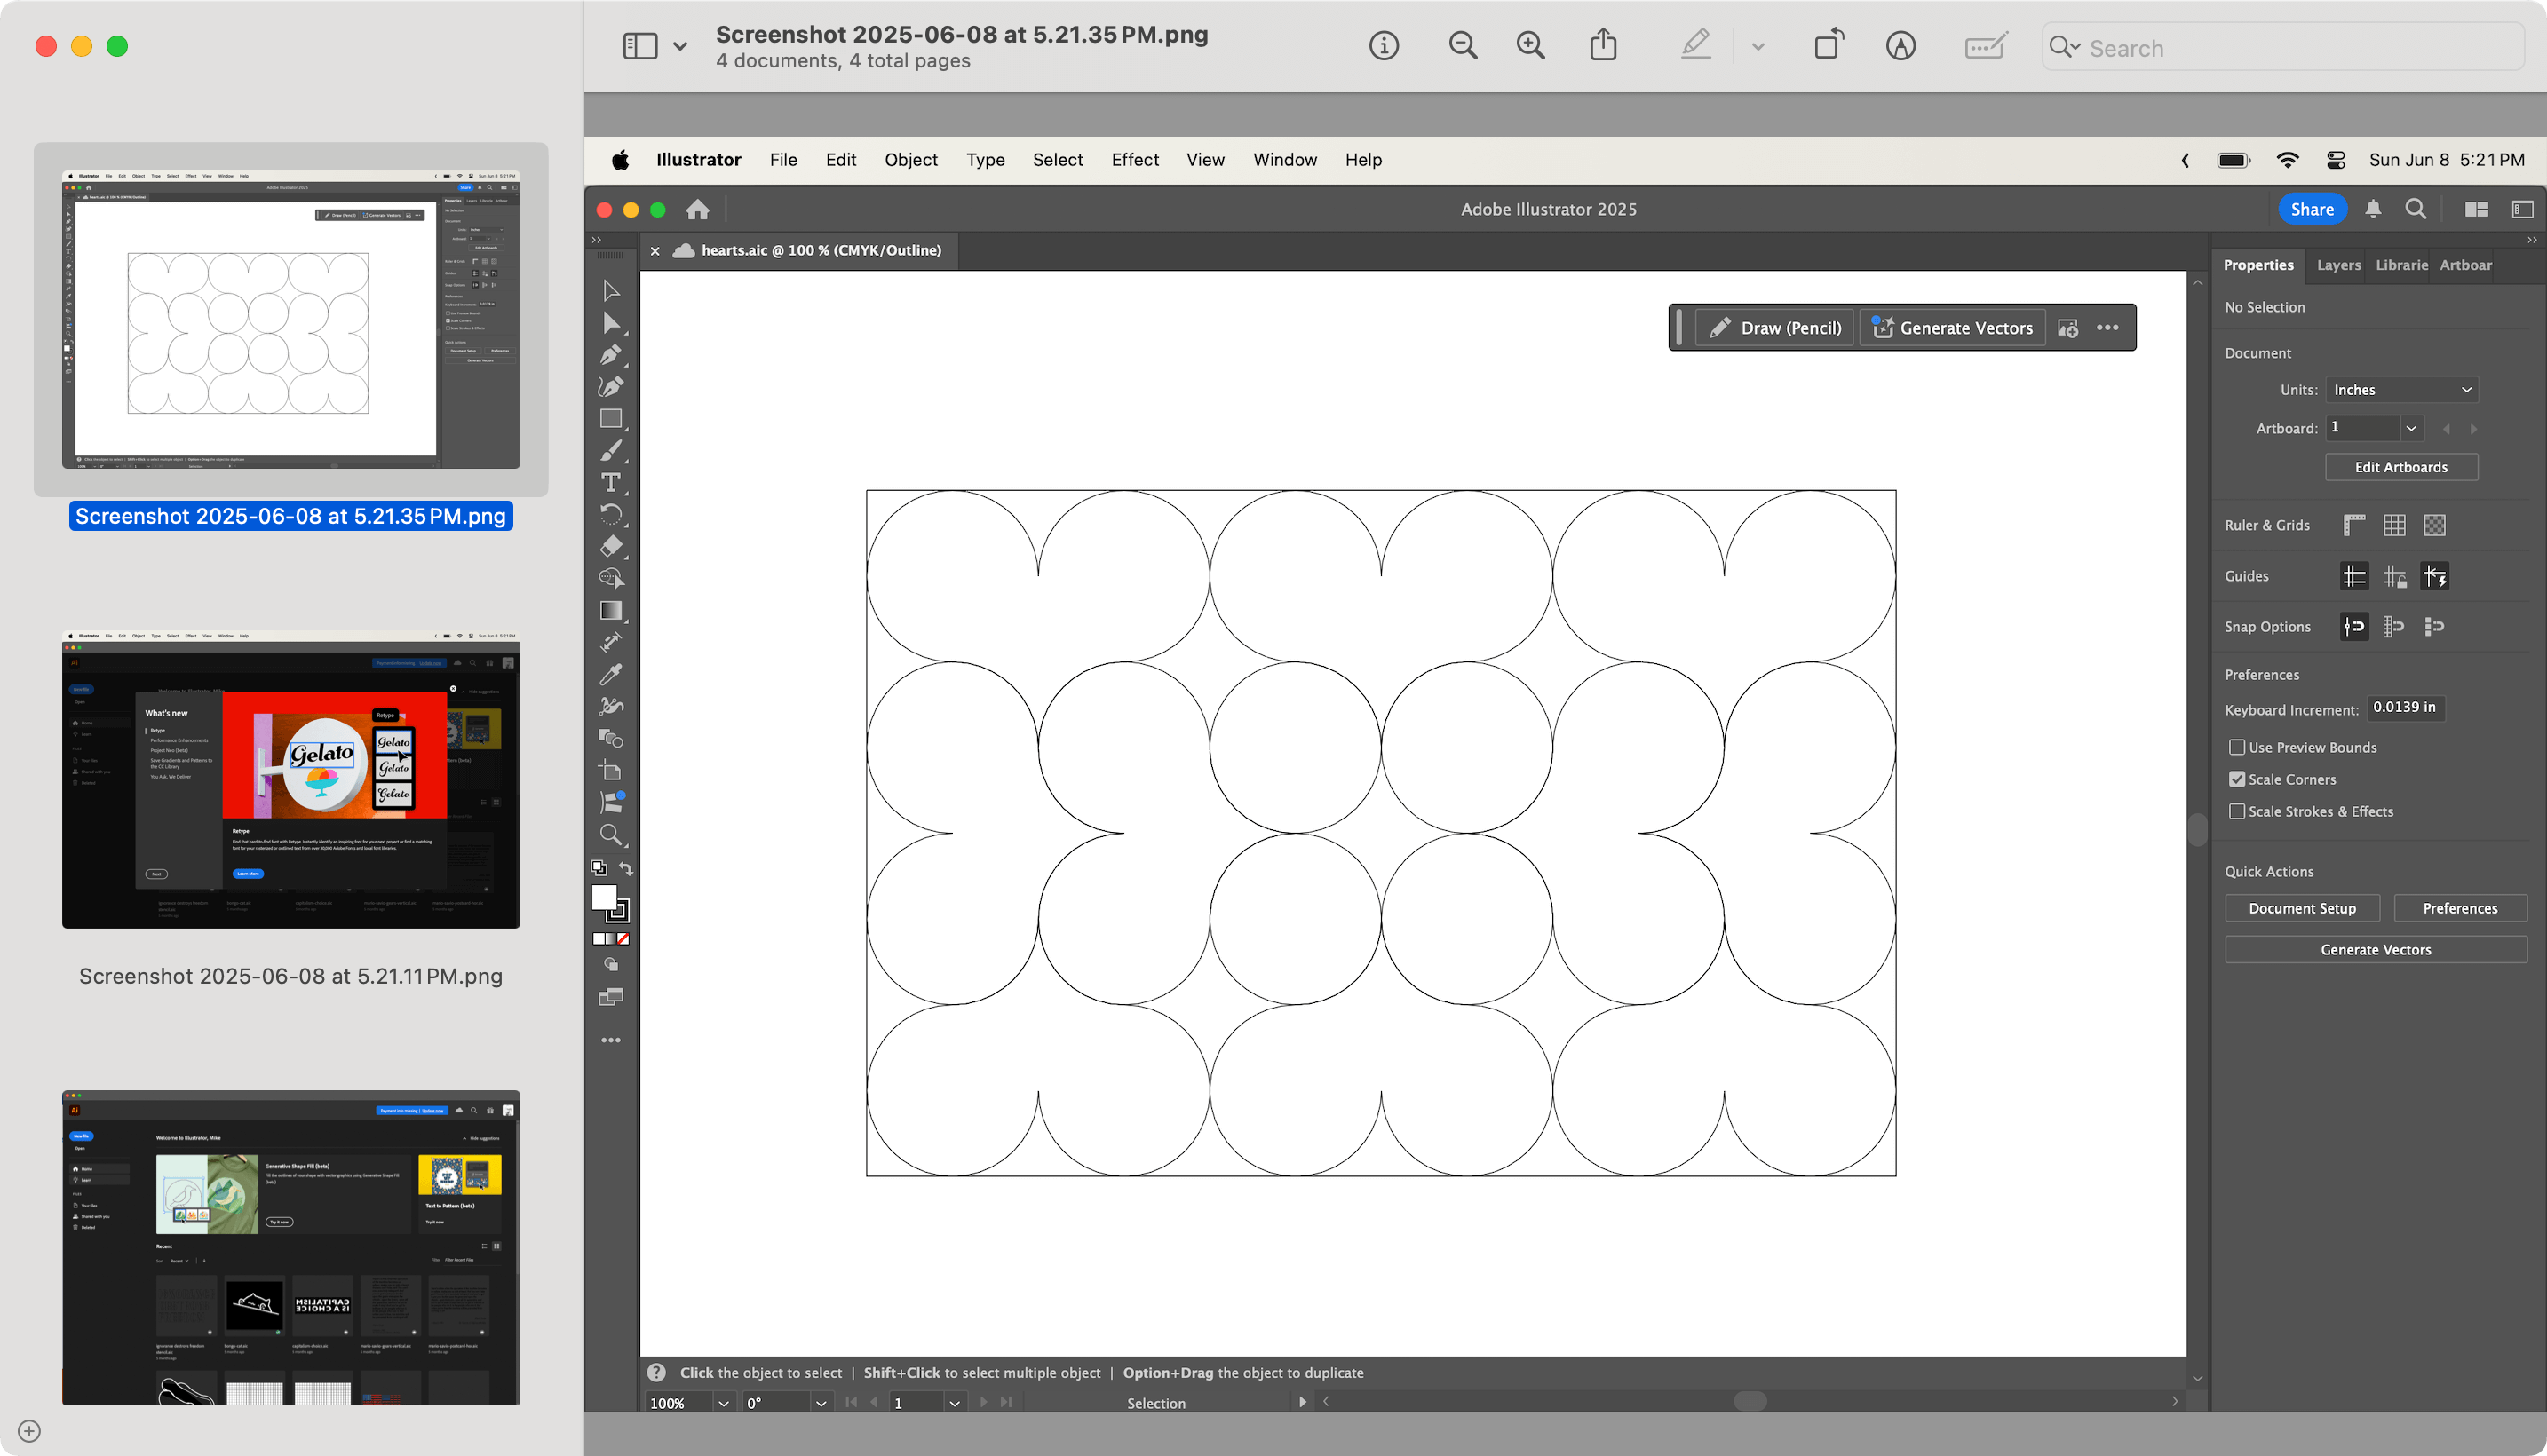Click the Edit Artboards button
The width and height of the screenshot is (2547, 1456).
(x=2401, y=467)
